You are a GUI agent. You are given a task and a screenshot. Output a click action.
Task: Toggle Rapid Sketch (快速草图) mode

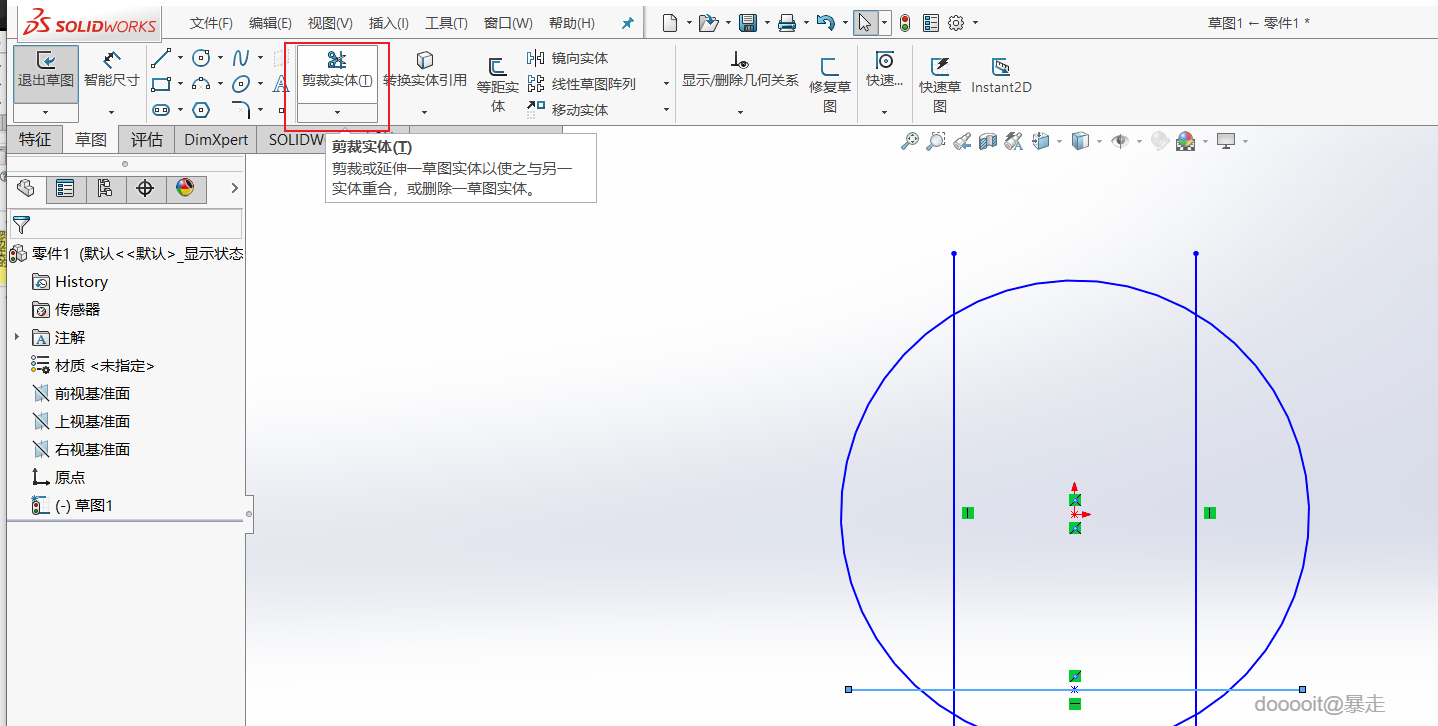click(x=939, y=82)
